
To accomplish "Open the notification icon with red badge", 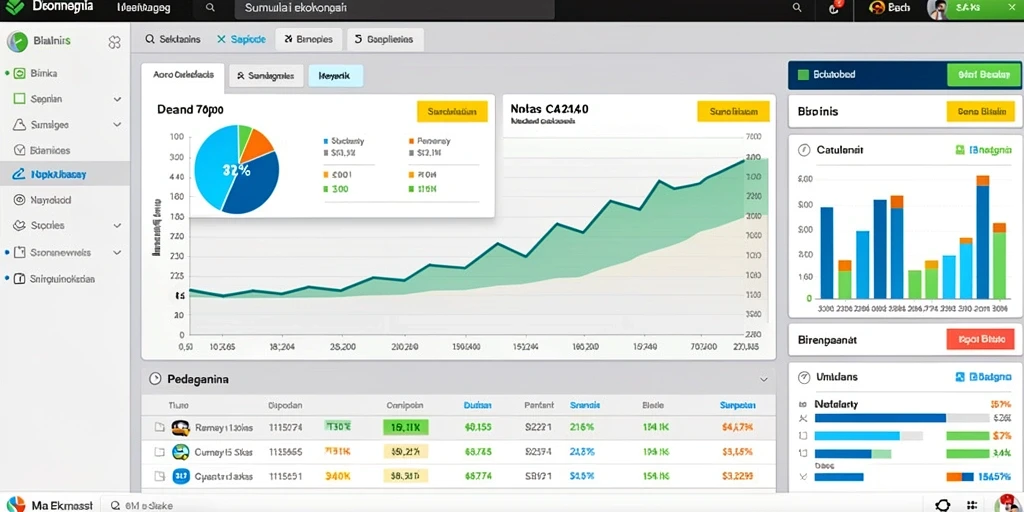I will [833, 8].
